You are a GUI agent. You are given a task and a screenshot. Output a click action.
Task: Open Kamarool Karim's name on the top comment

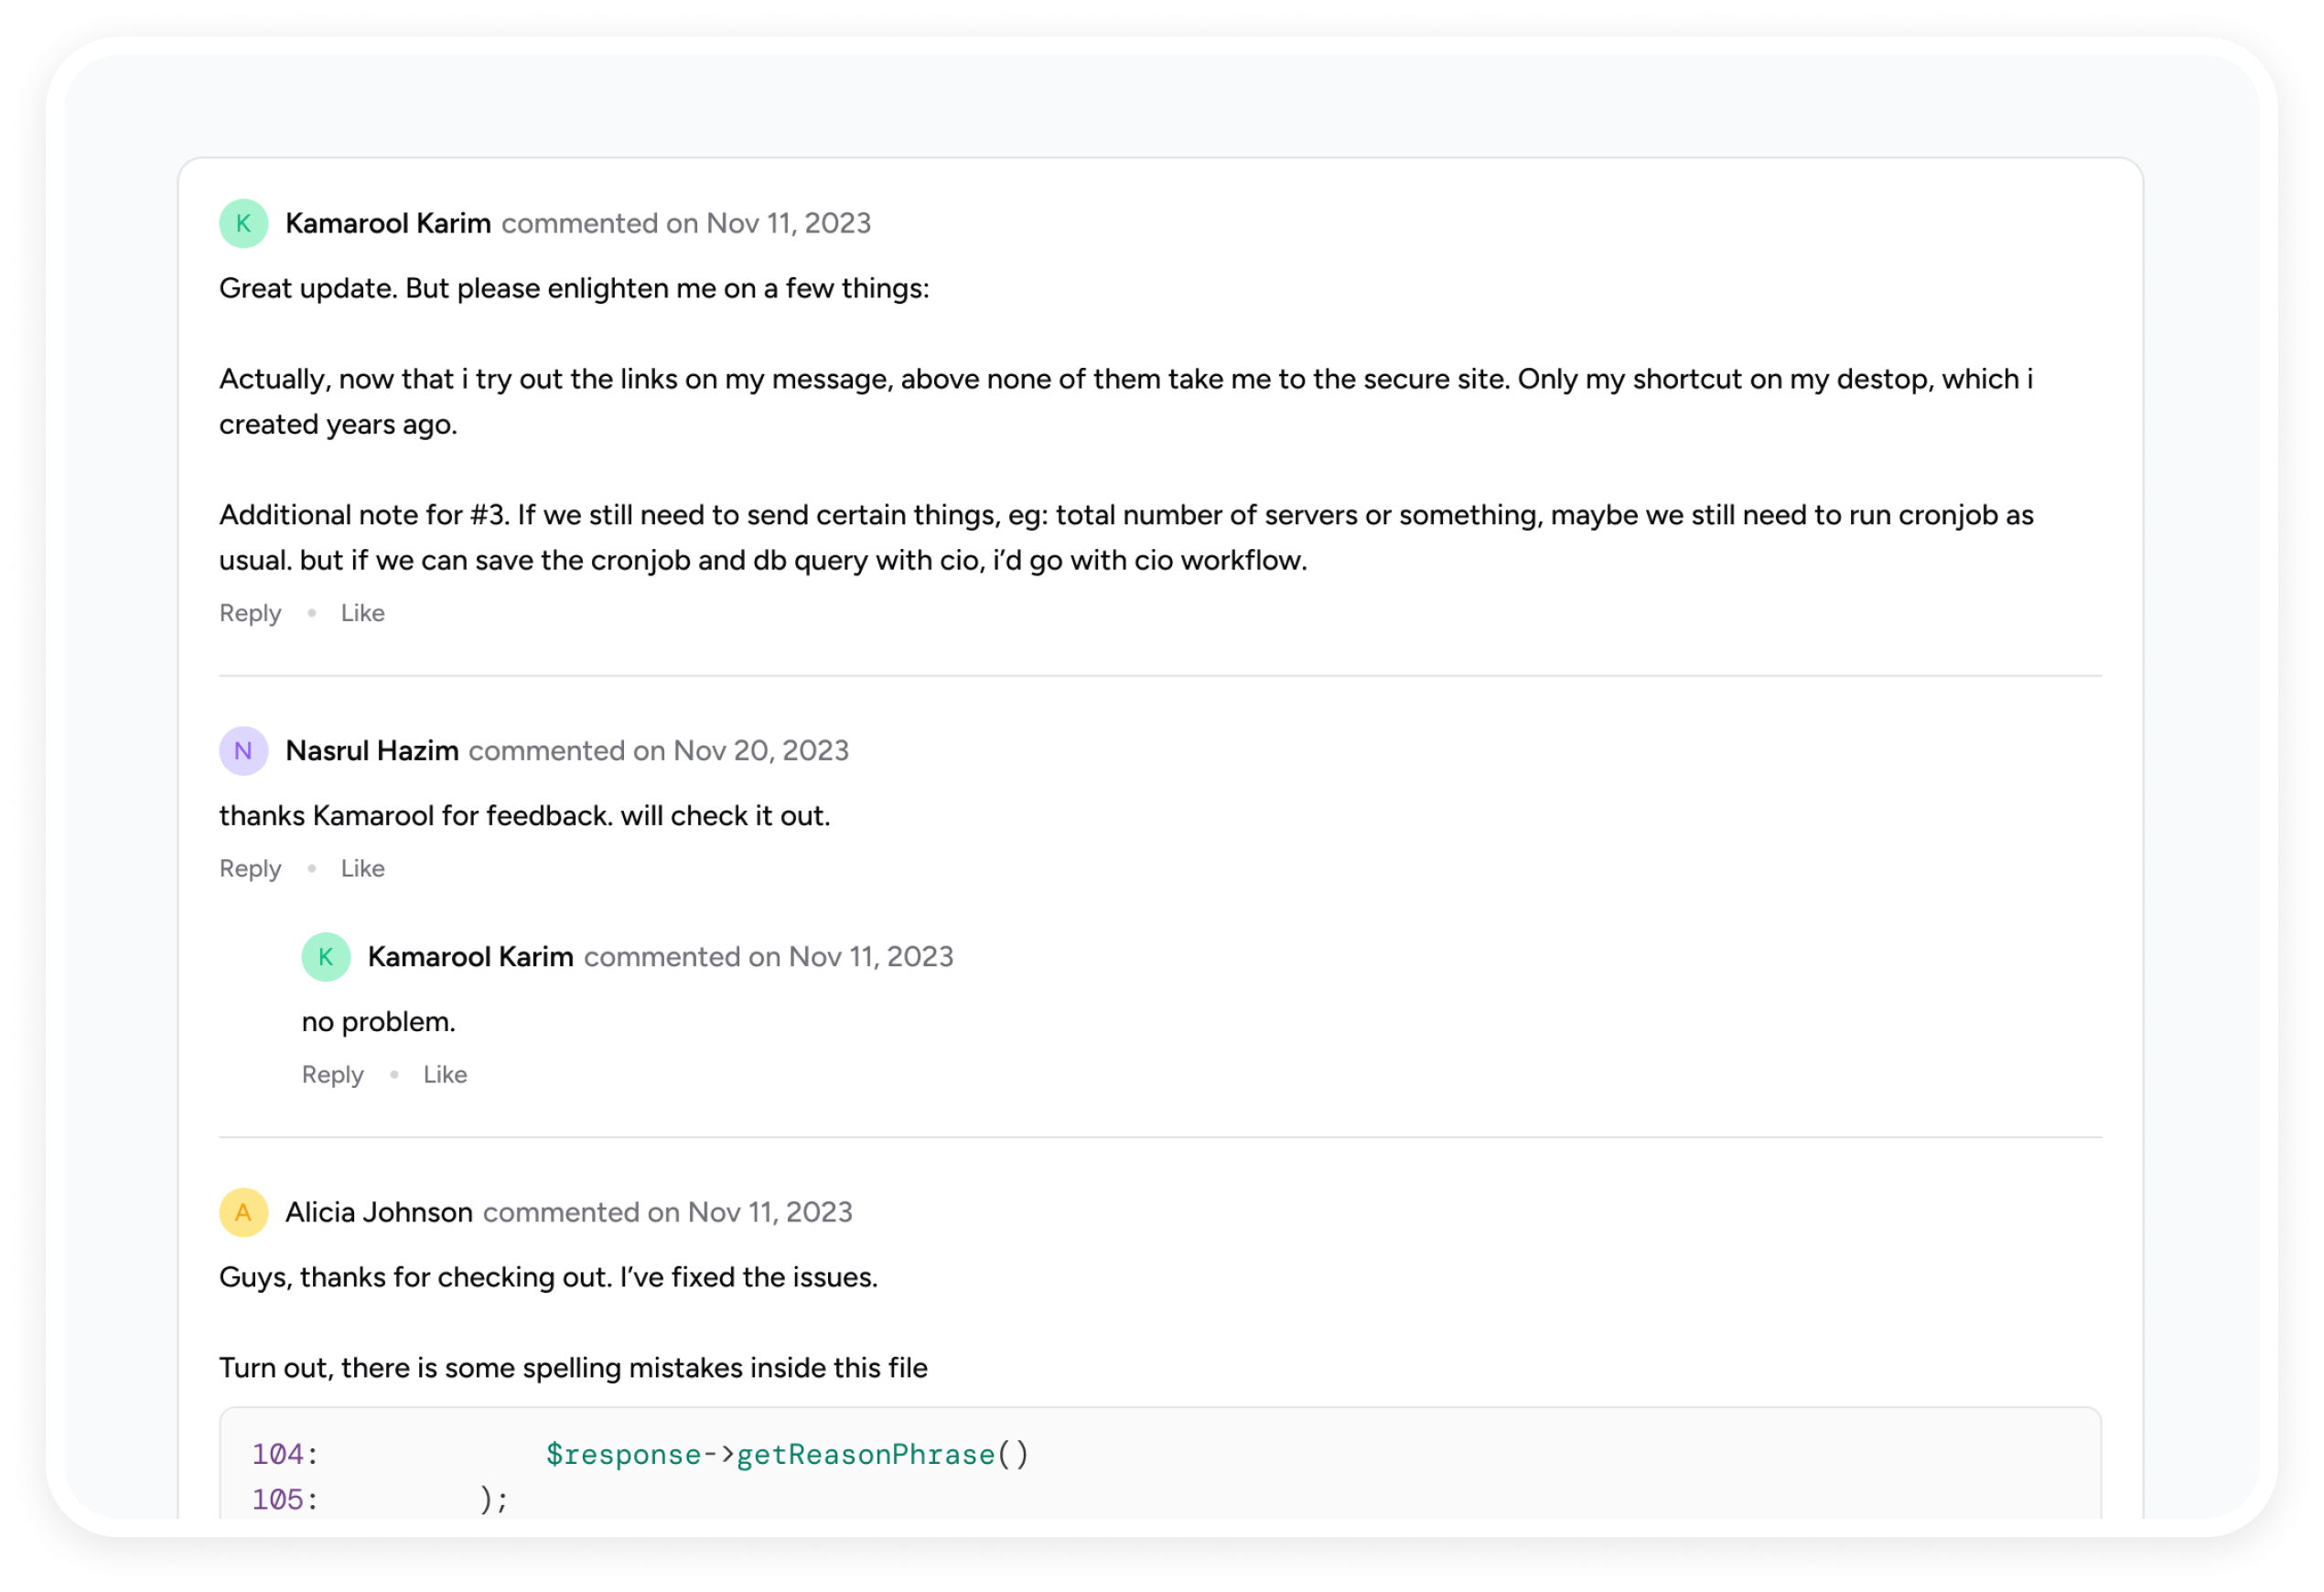388,223
